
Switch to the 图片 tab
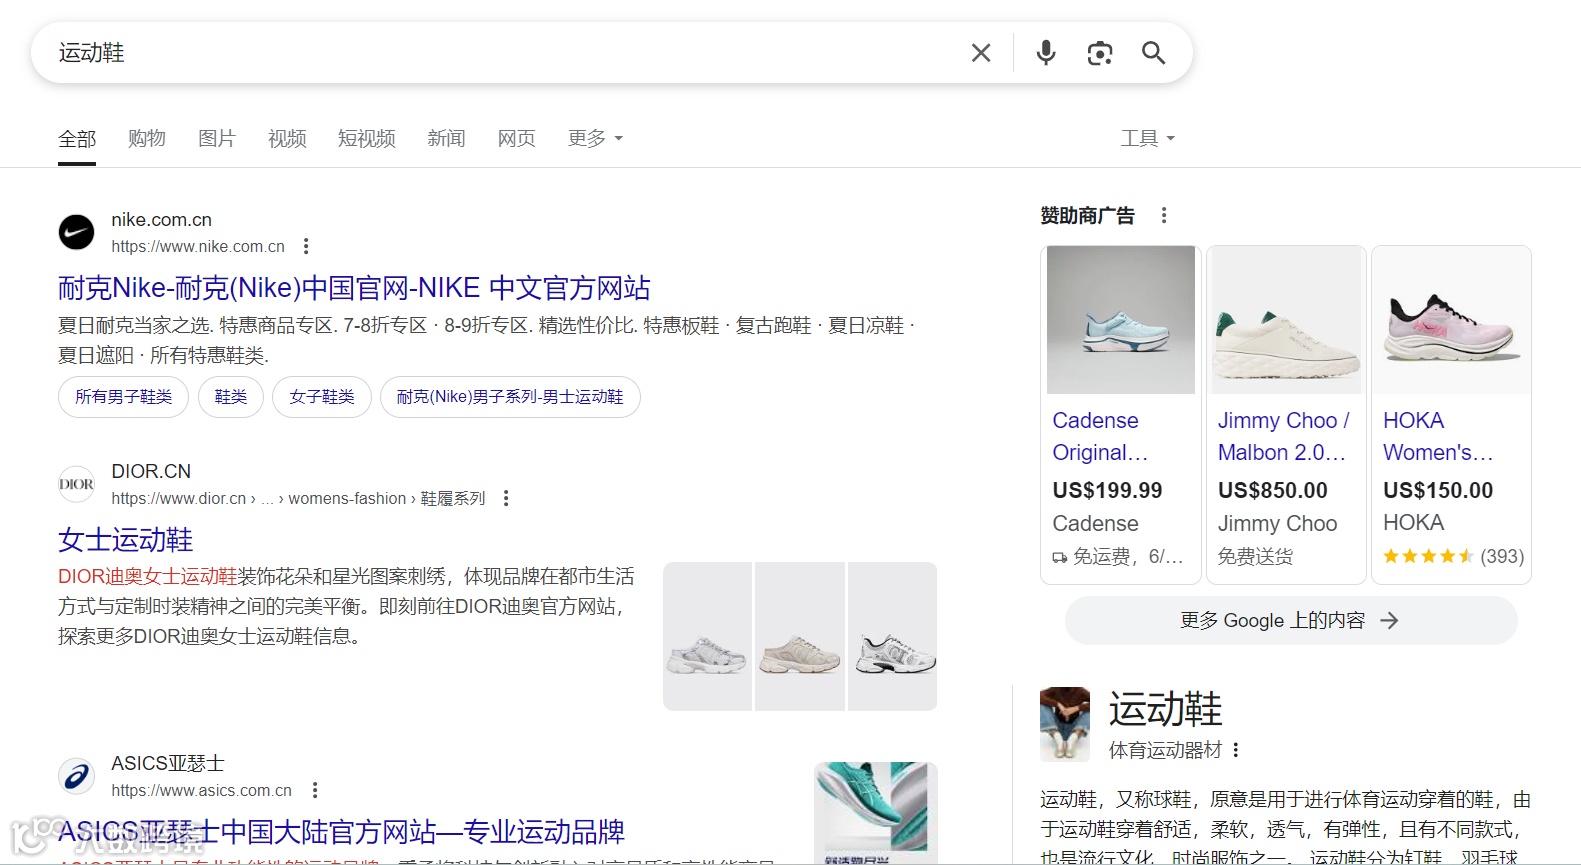[217, 139]
